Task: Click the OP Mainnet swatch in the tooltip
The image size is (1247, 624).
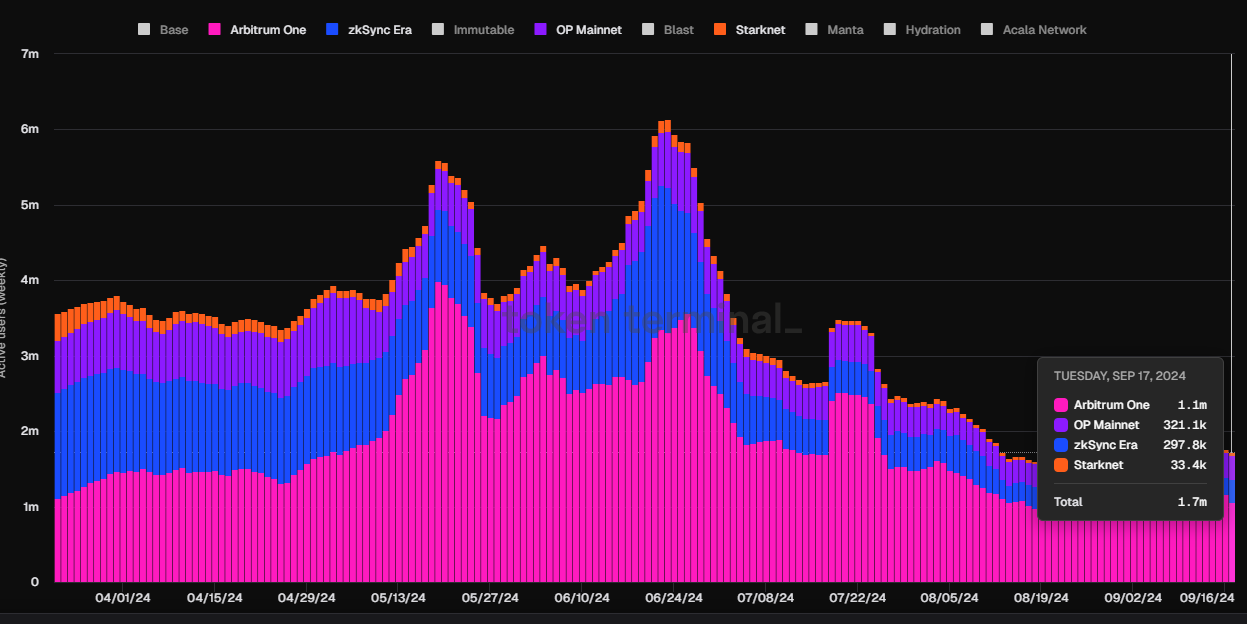Action: point(1061,425)
